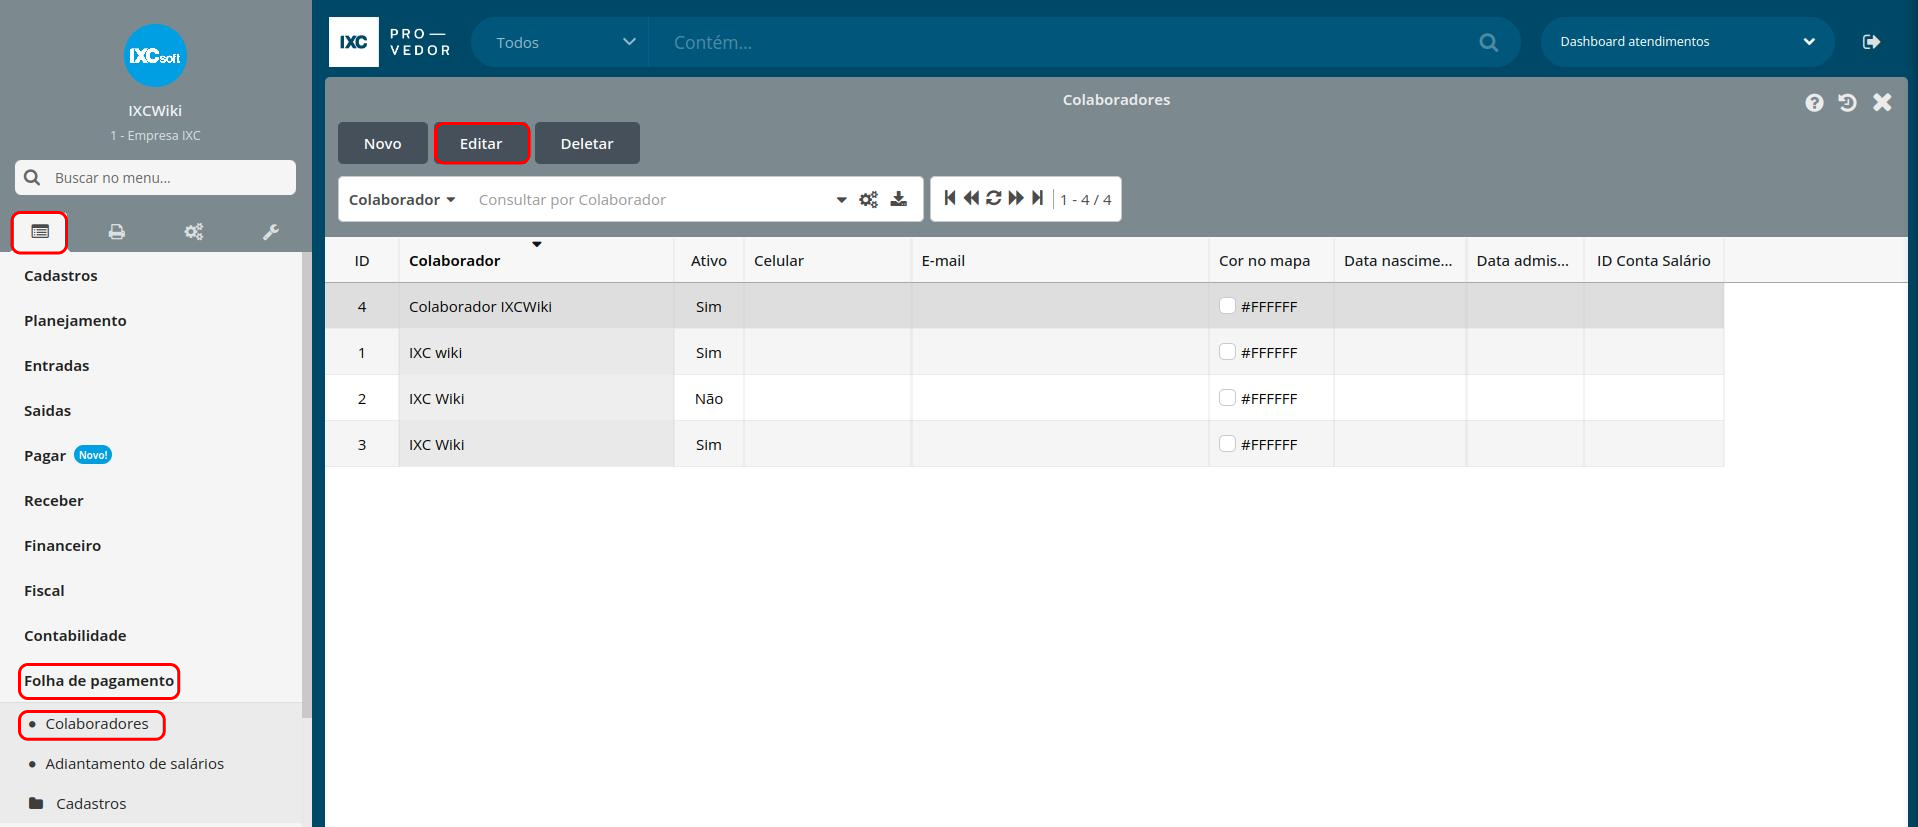Open the Saídas menu

47,411
